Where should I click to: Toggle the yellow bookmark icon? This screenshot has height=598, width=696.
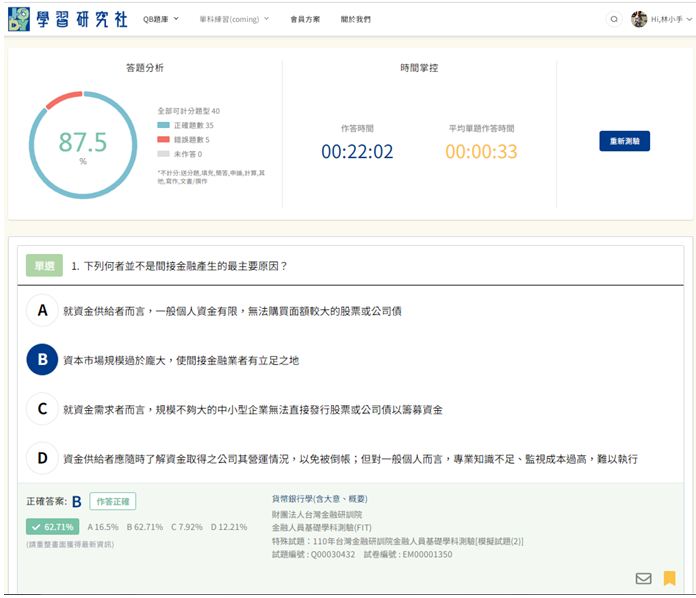669,578
